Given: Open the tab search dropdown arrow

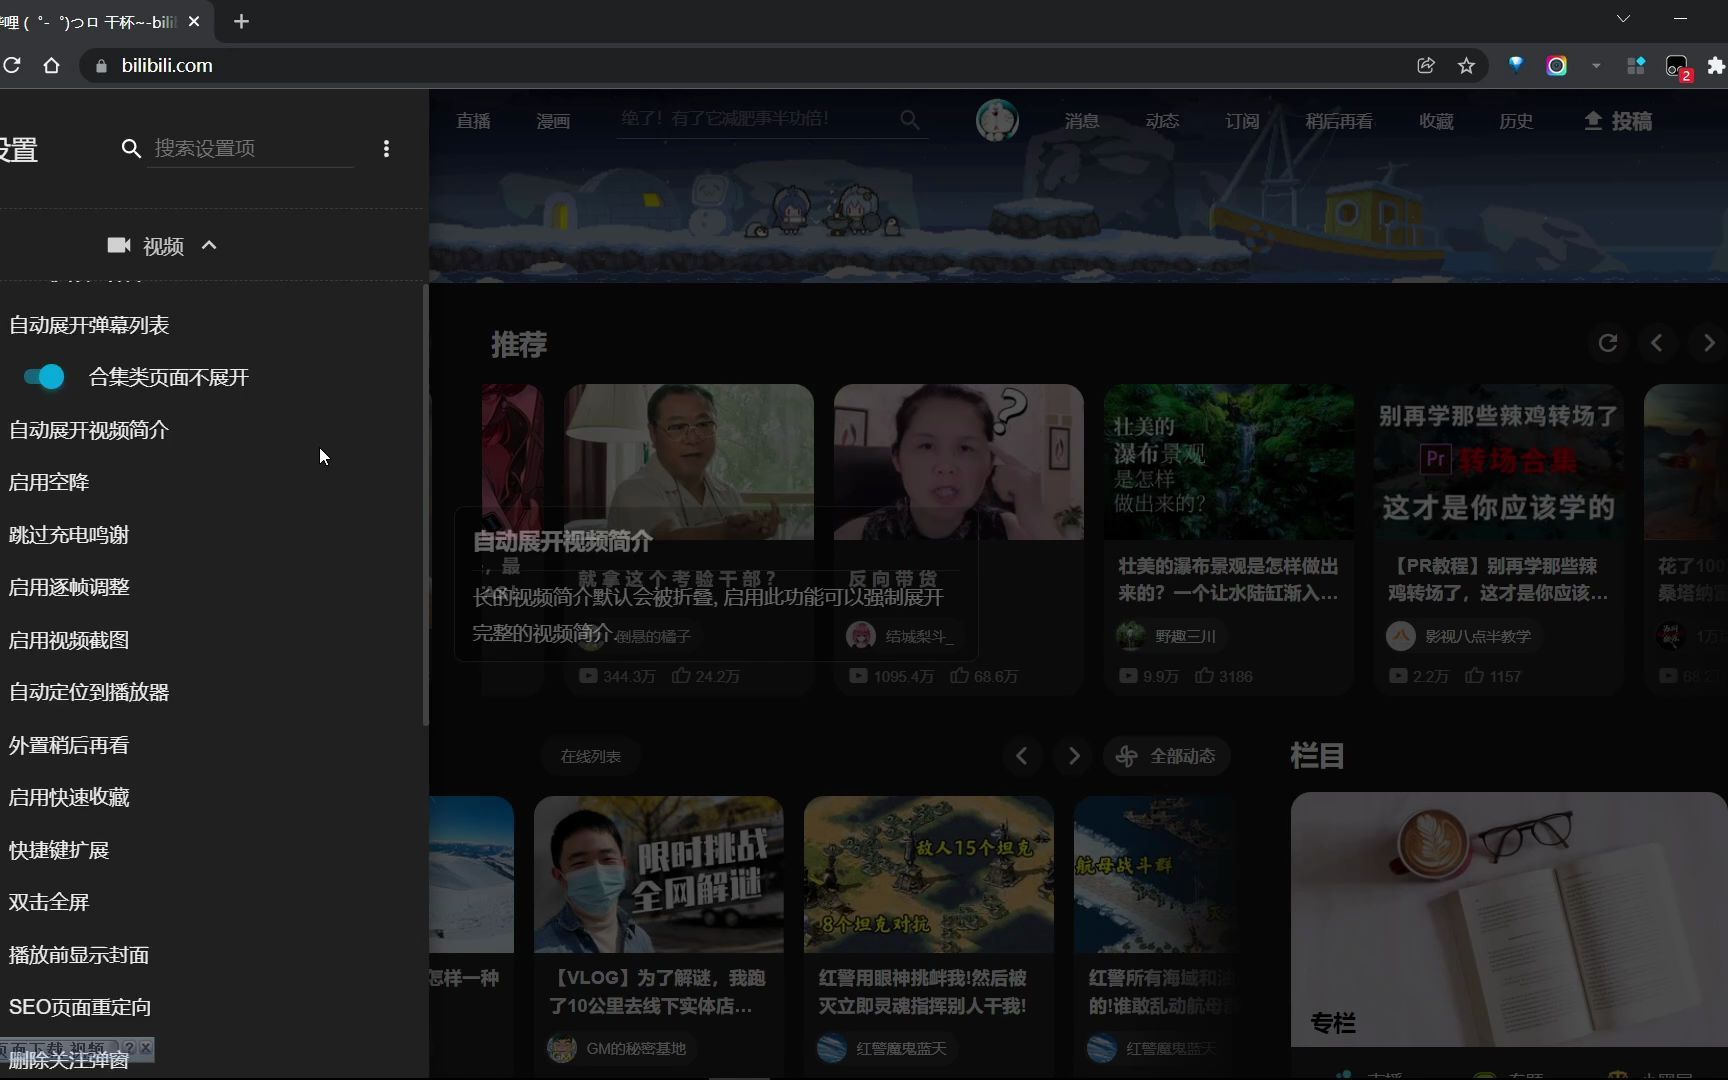Looking at the screenshot, I should 1623,19.
